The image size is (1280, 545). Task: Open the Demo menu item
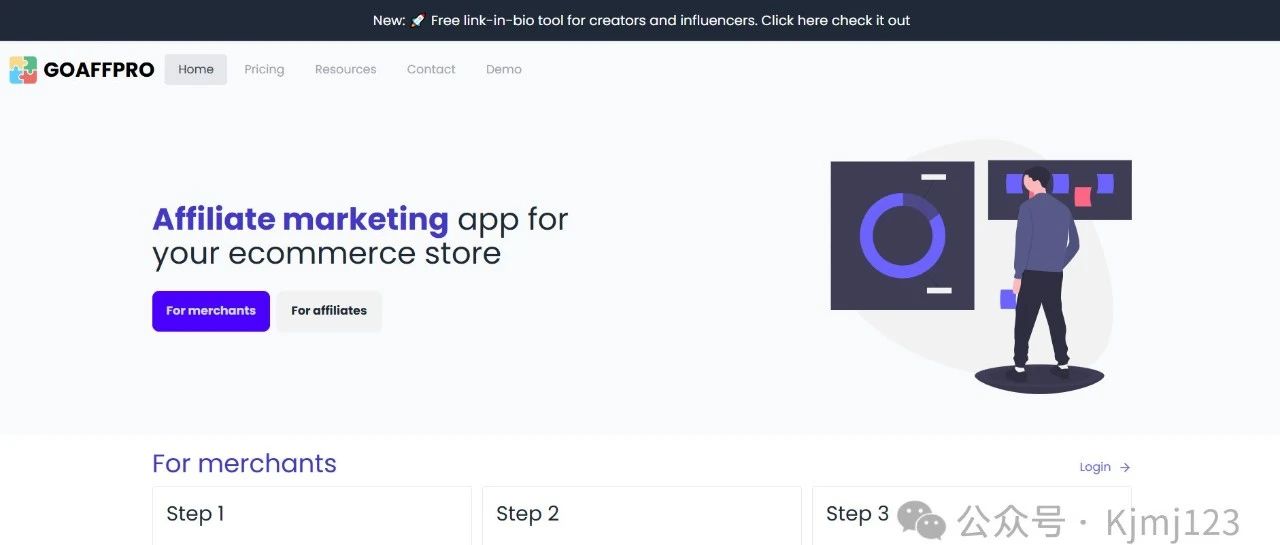tap(504, 69)
